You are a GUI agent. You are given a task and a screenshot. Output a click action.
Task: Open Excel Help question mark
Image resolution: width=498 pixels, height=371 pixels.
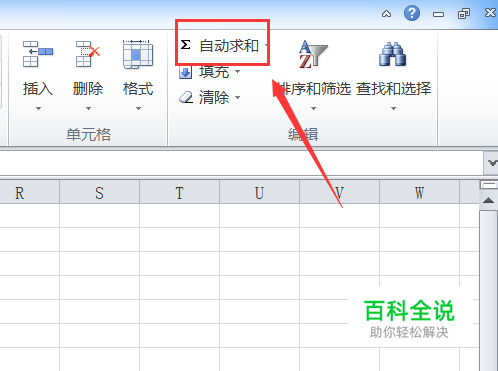point(412,13)
